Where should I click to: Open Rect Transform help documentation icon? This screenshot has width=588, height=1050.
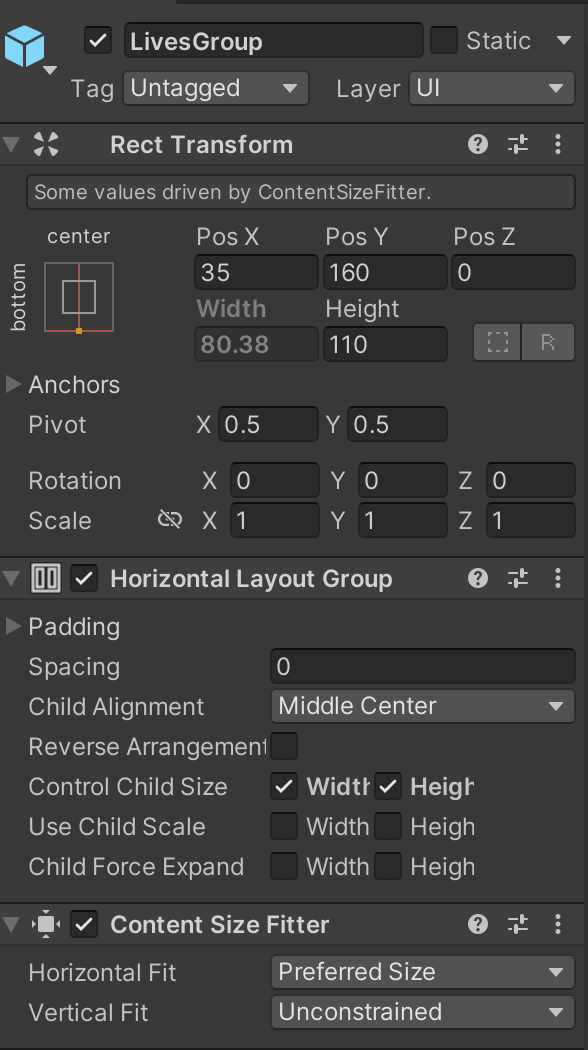[477, 144]
